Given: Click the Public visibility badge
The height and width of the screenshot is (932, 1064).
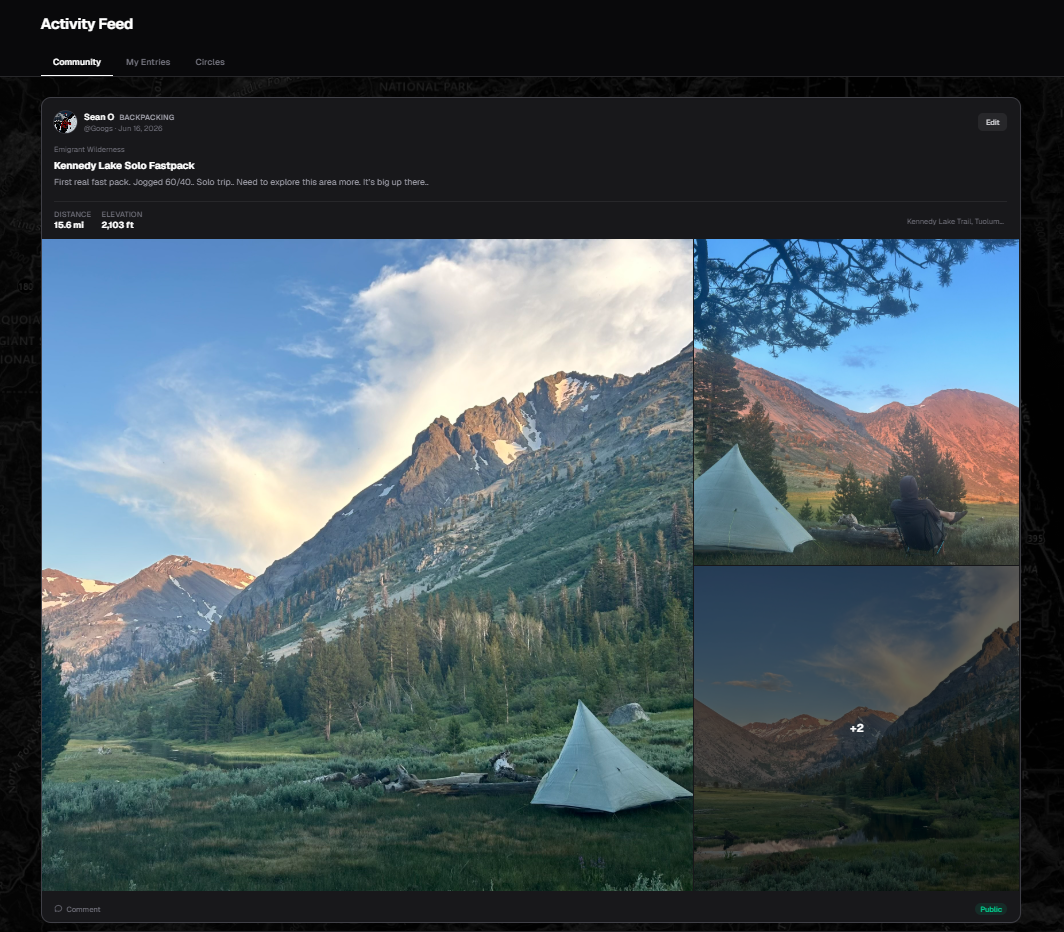Looking at the screenshot, I should [991, 909].
